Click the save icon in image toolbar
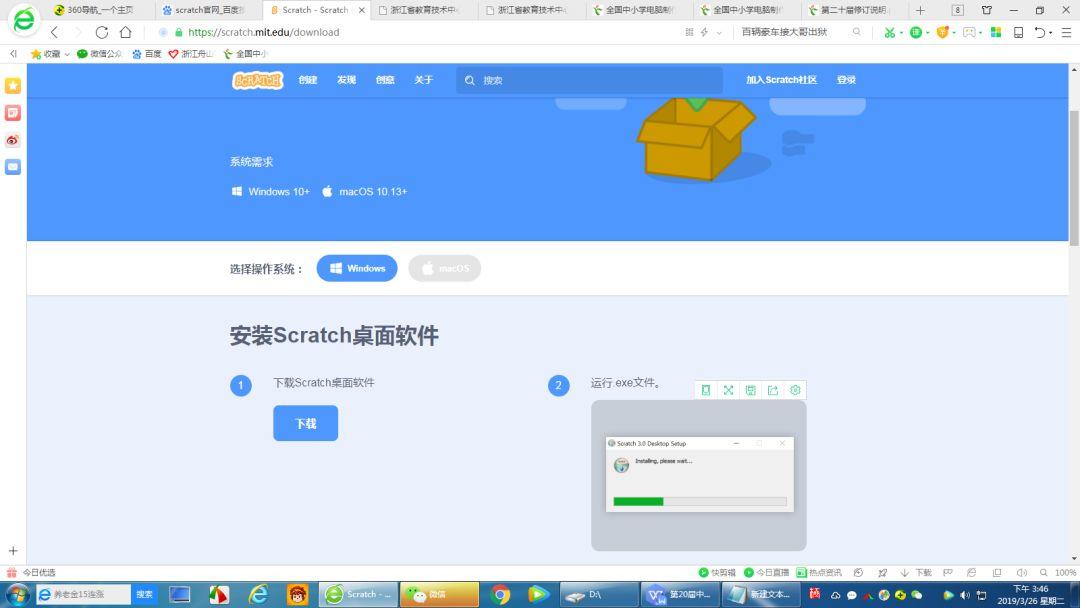 point(751,390)
